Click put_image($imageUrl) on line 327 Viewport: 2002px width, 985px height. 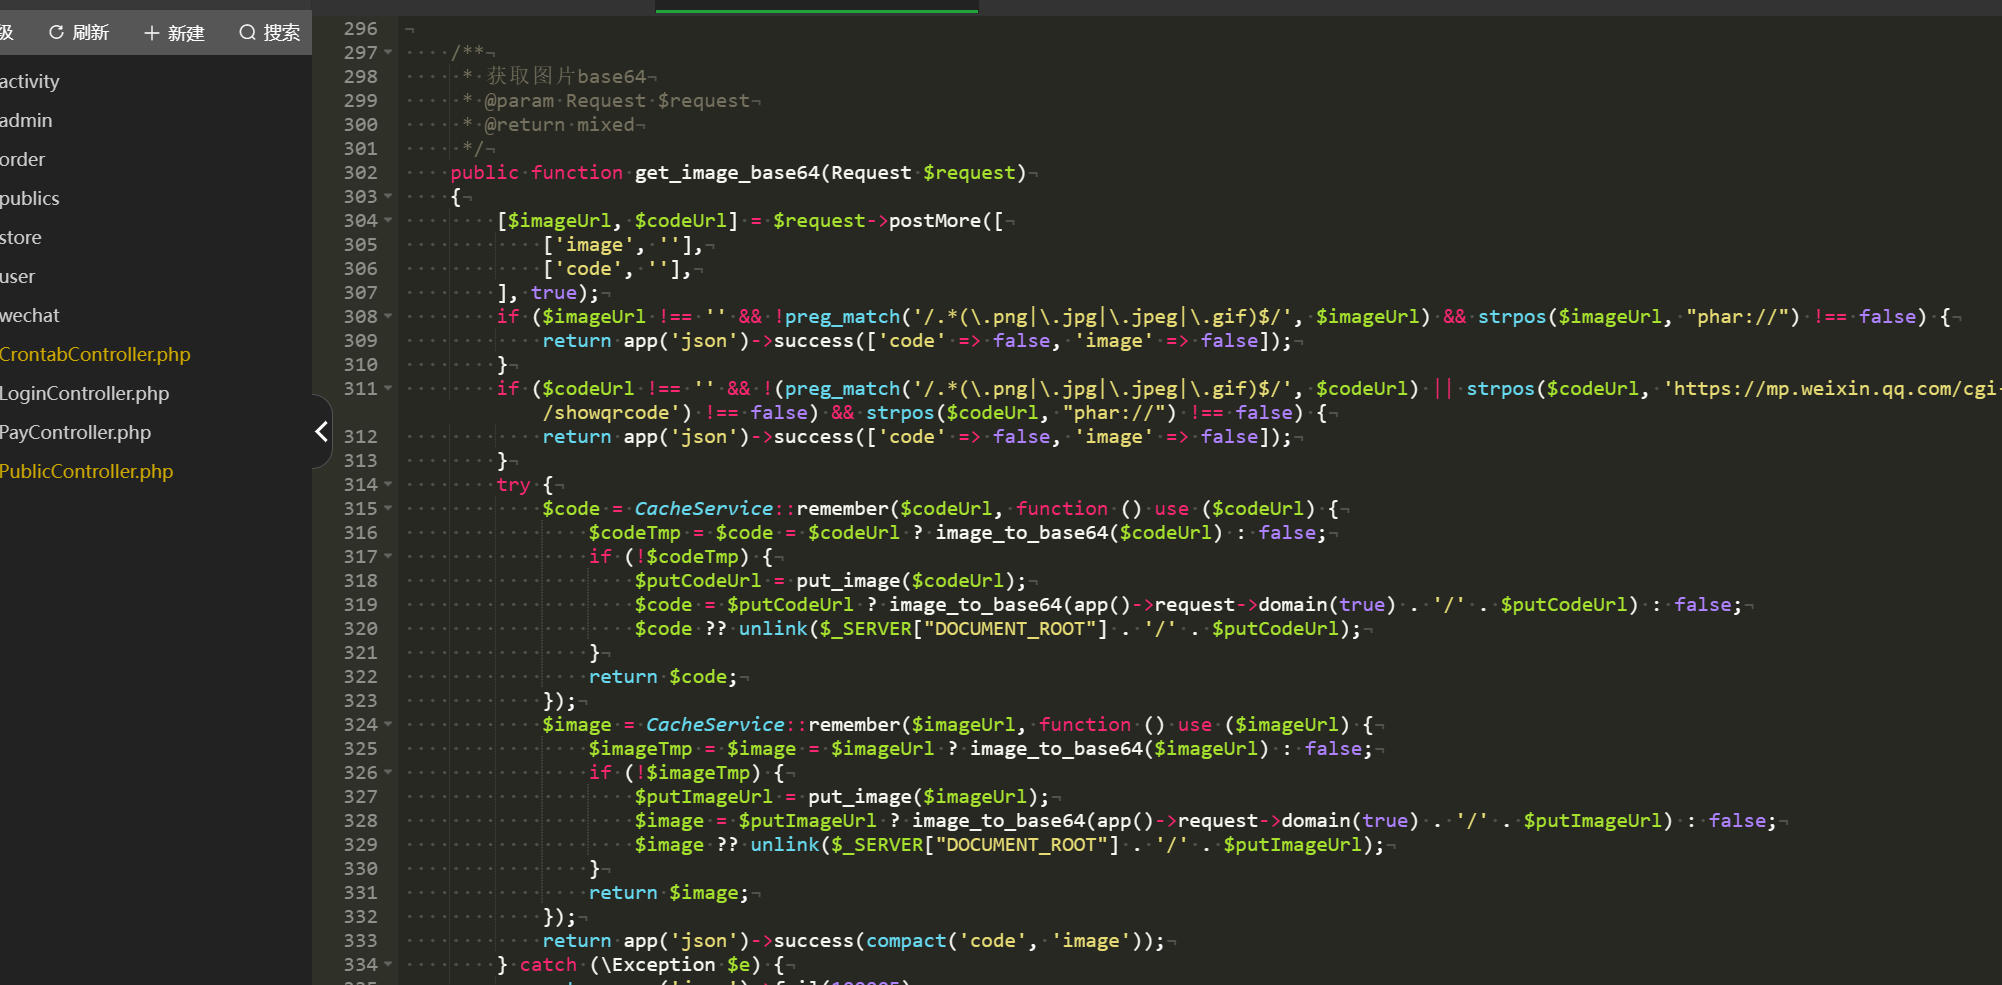923,796
